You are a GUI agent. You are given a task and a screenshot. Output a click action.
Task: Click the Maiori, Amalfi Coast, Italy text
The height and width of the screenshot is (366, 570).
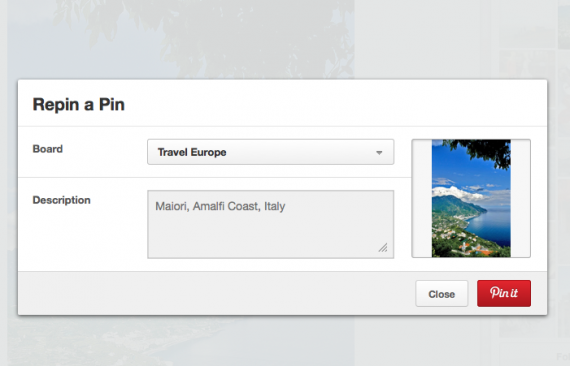(220, 206)
